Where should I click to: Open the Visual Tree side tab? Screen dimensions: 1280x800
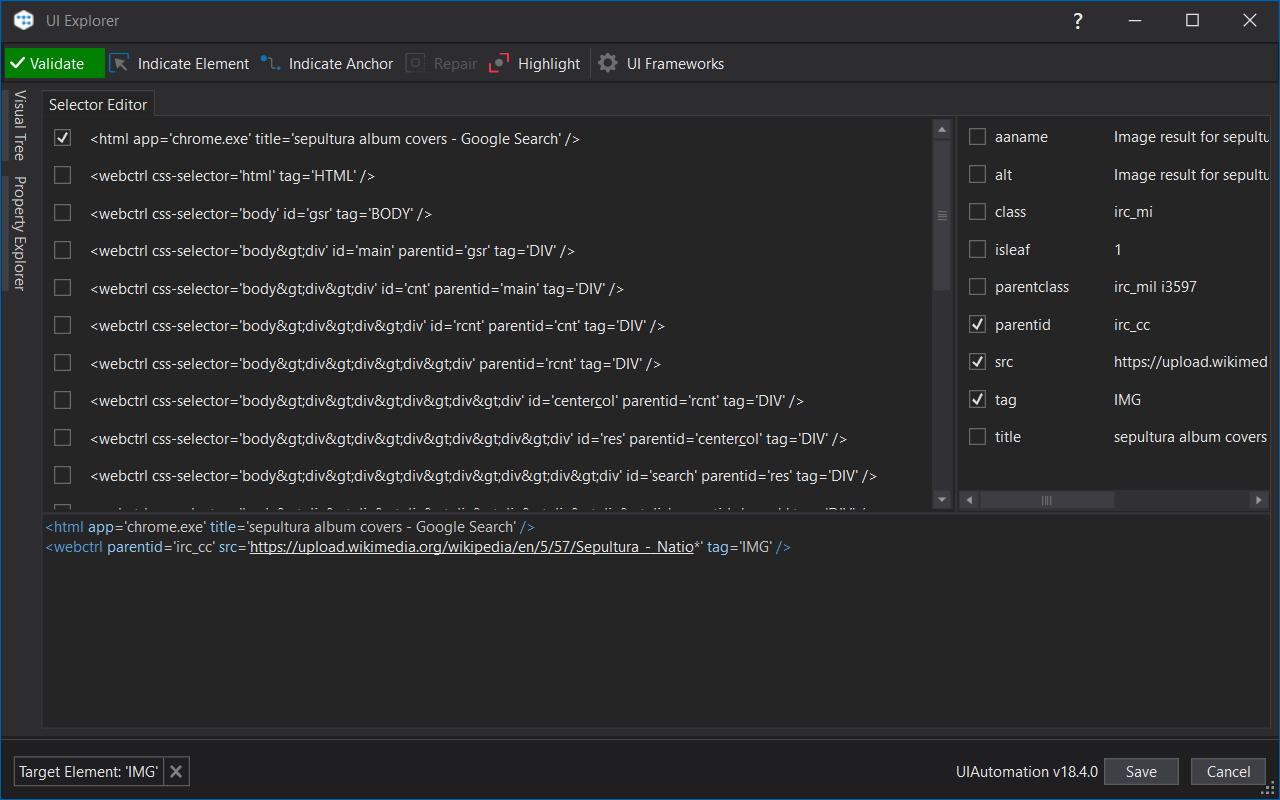tap(19, 125)
